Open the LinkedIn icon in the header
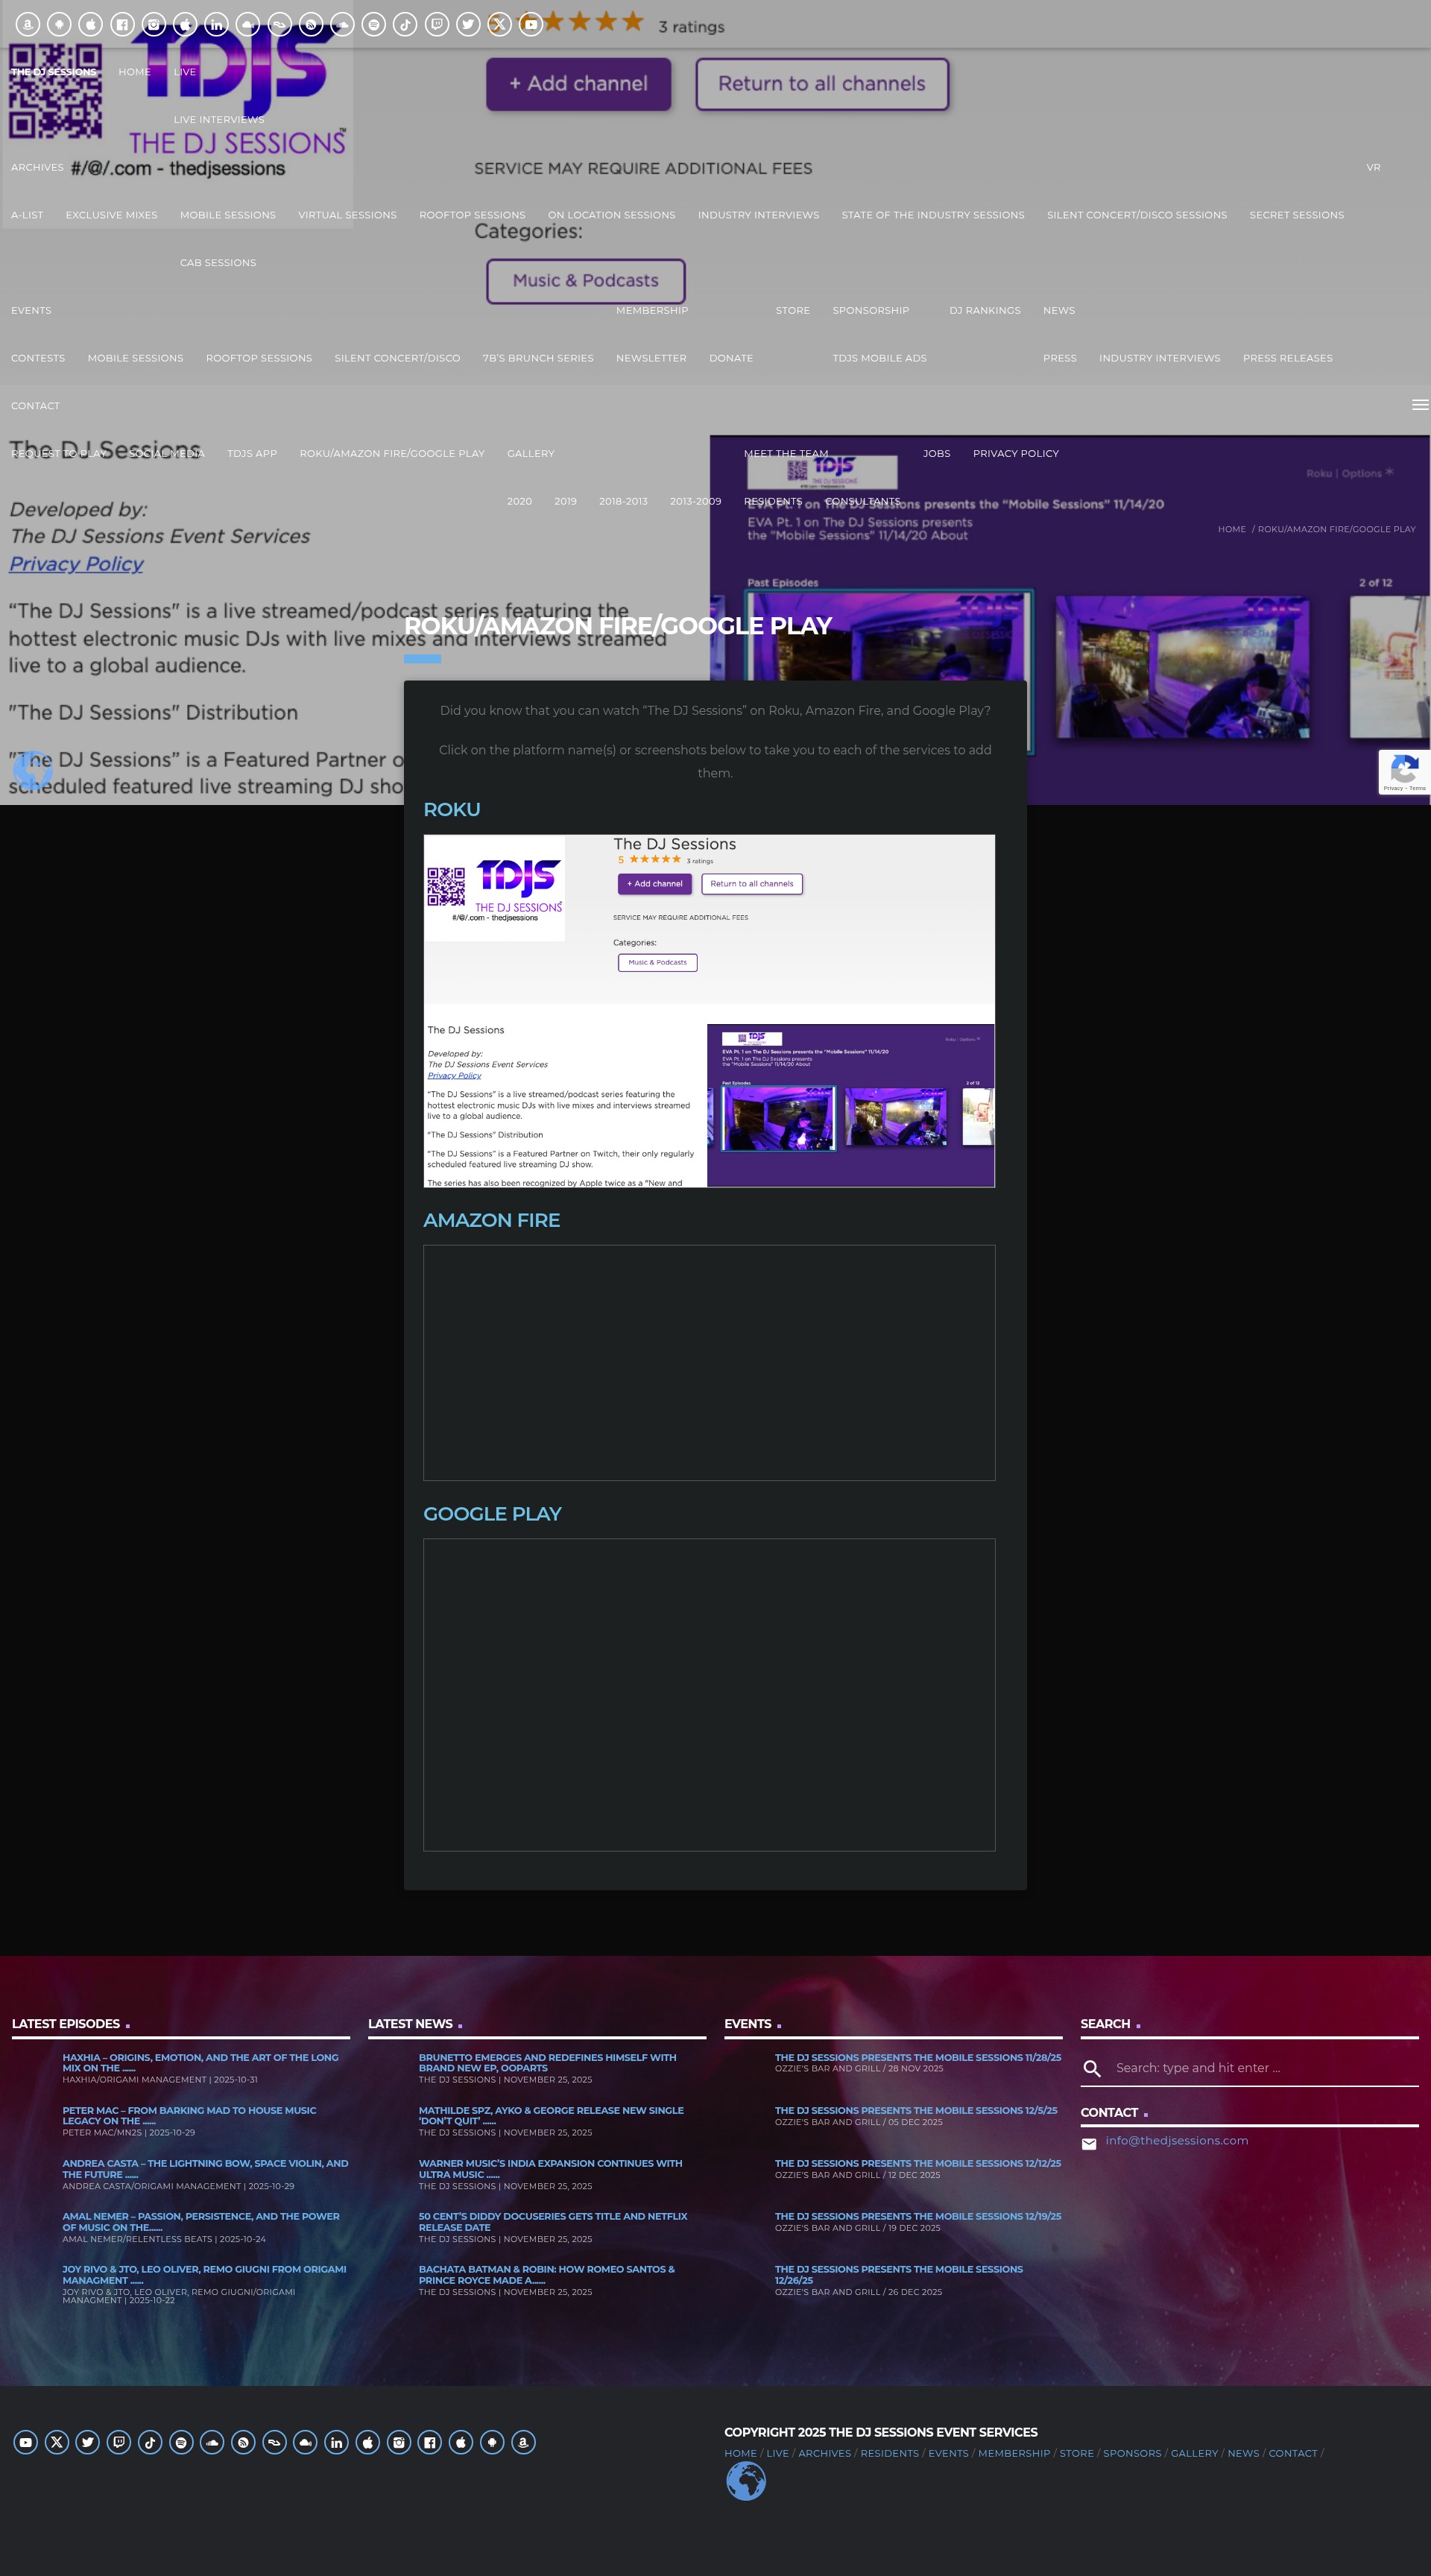 [216, 24]
